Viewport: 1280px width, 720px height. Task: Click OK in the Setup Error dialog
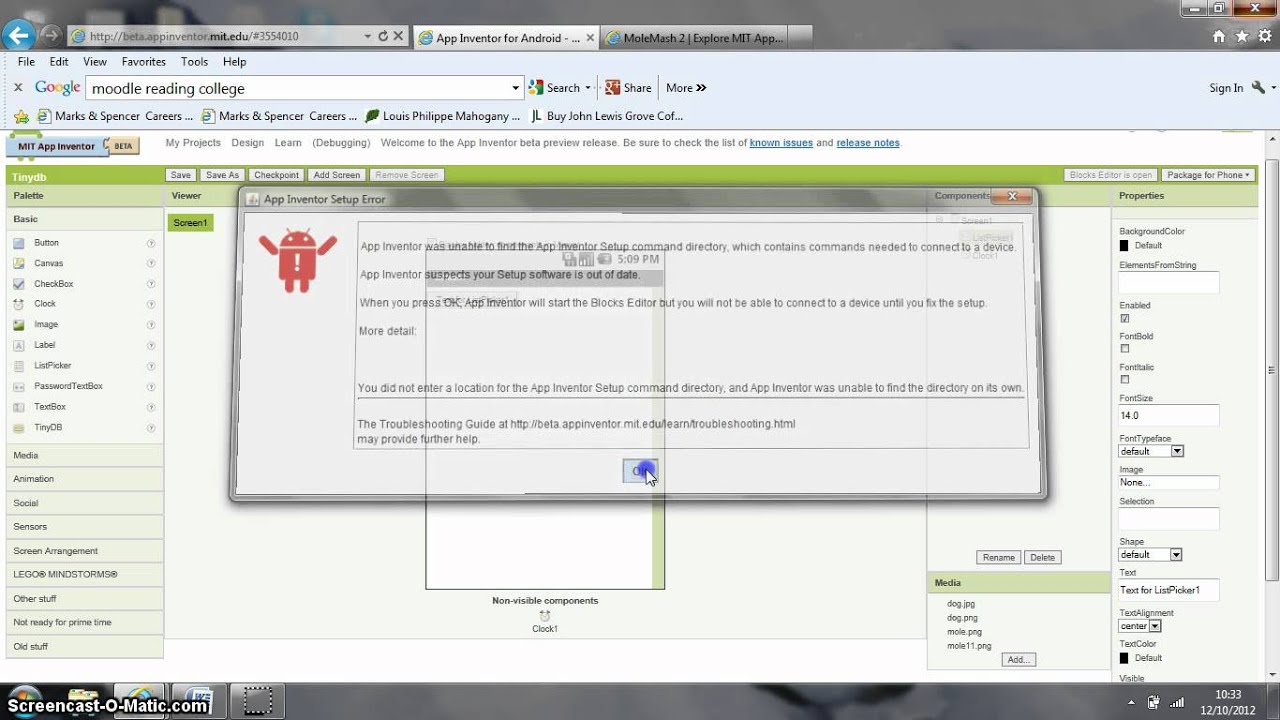point(640,471)
